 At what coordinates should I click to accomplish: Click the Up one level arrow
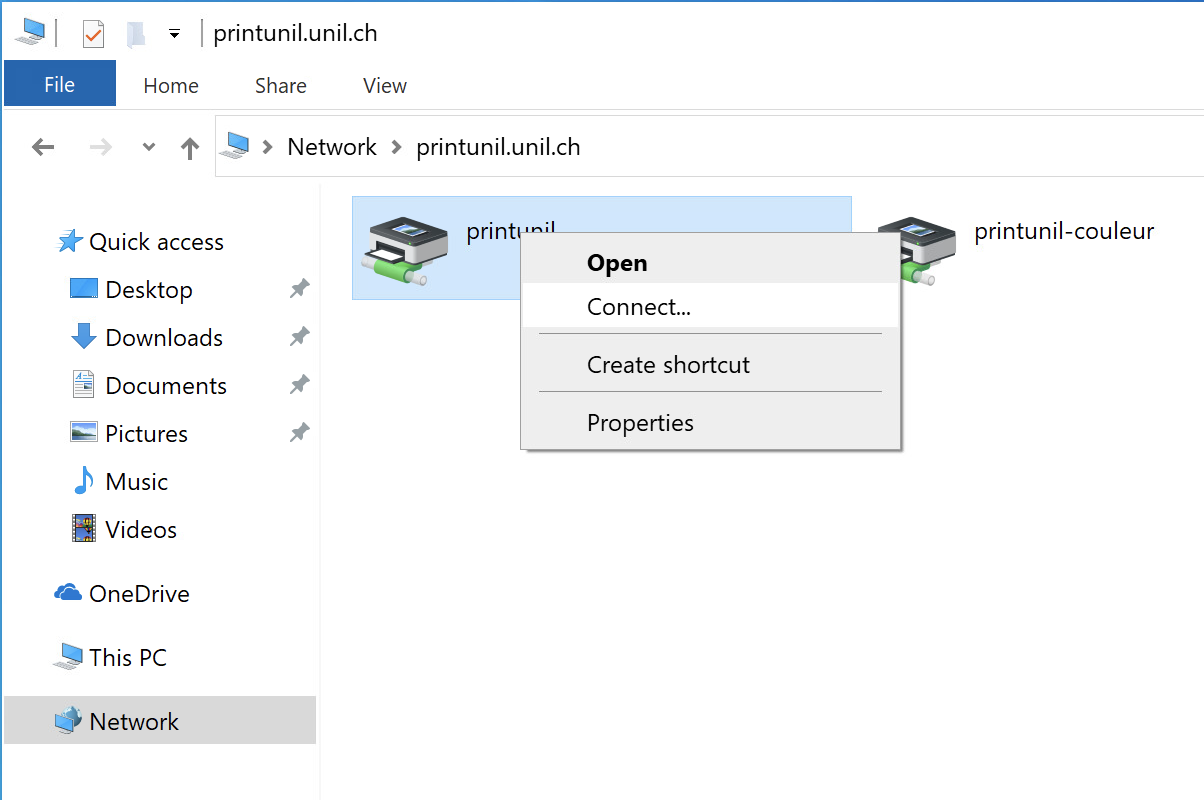click(x=190, y=148)
